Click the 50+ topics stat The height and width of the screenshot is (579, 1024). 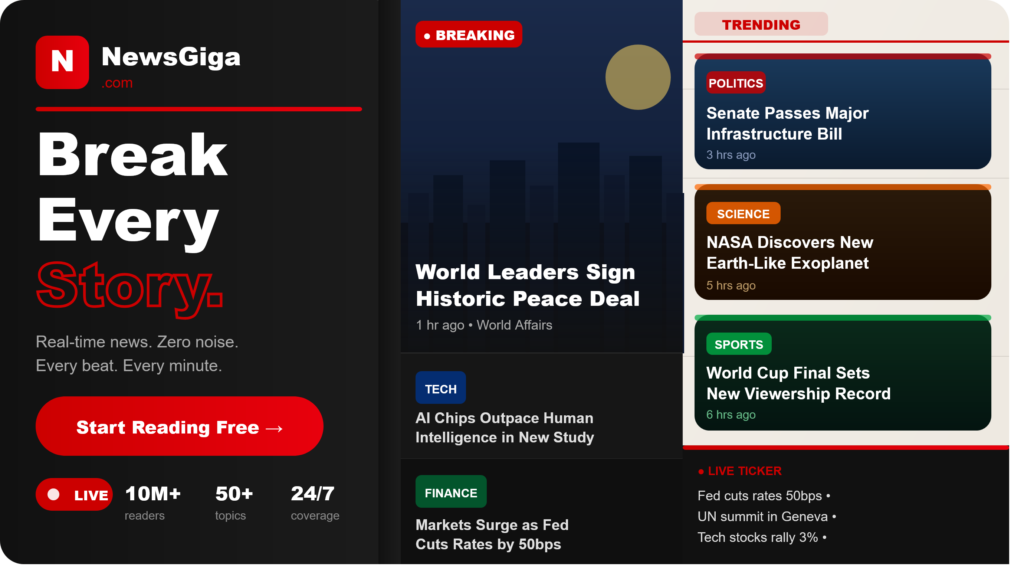click(x=234, y=503)
